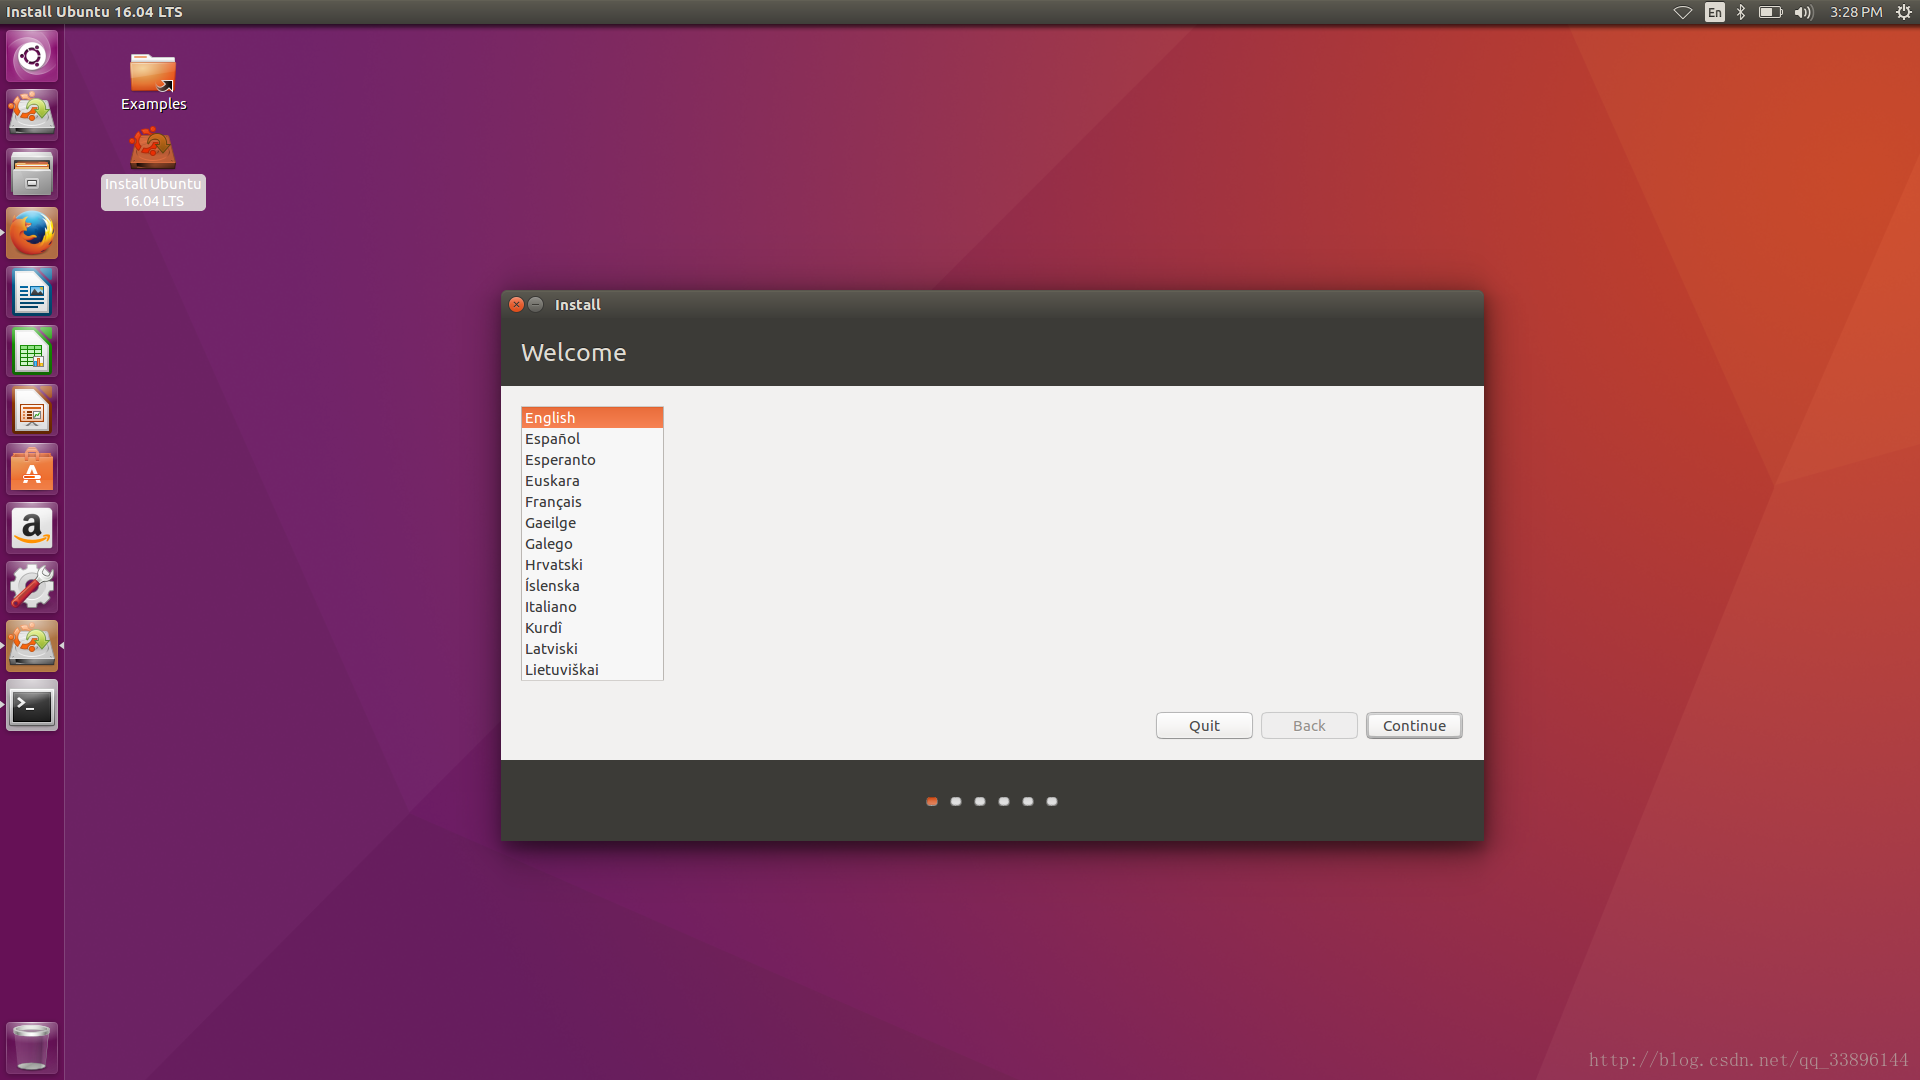
Task: Open the Wi-Fi network indicator
Action: coord(1683,12)
